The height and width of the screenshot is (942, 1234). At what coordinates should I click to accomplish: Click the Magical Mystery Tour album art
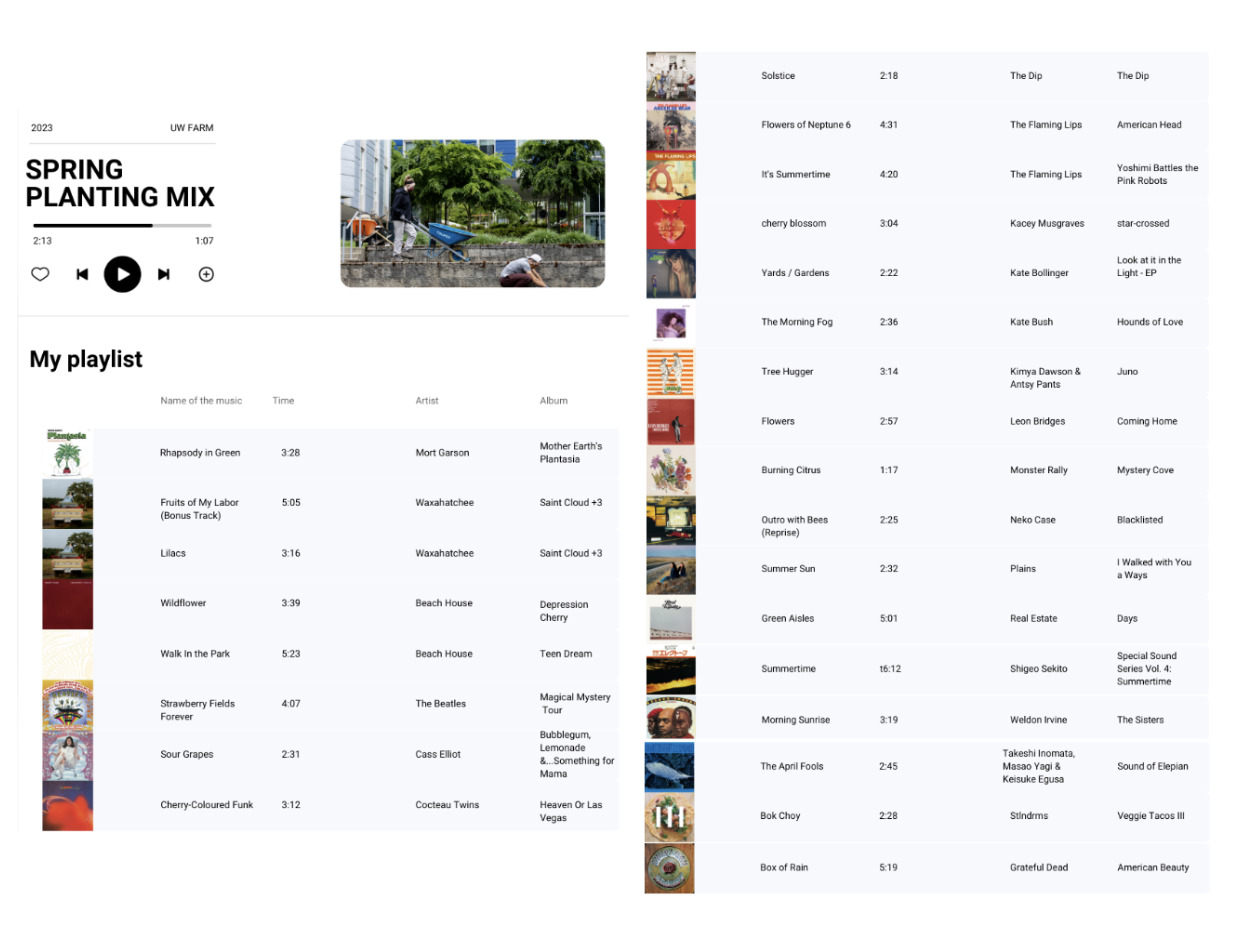[68, 705]
